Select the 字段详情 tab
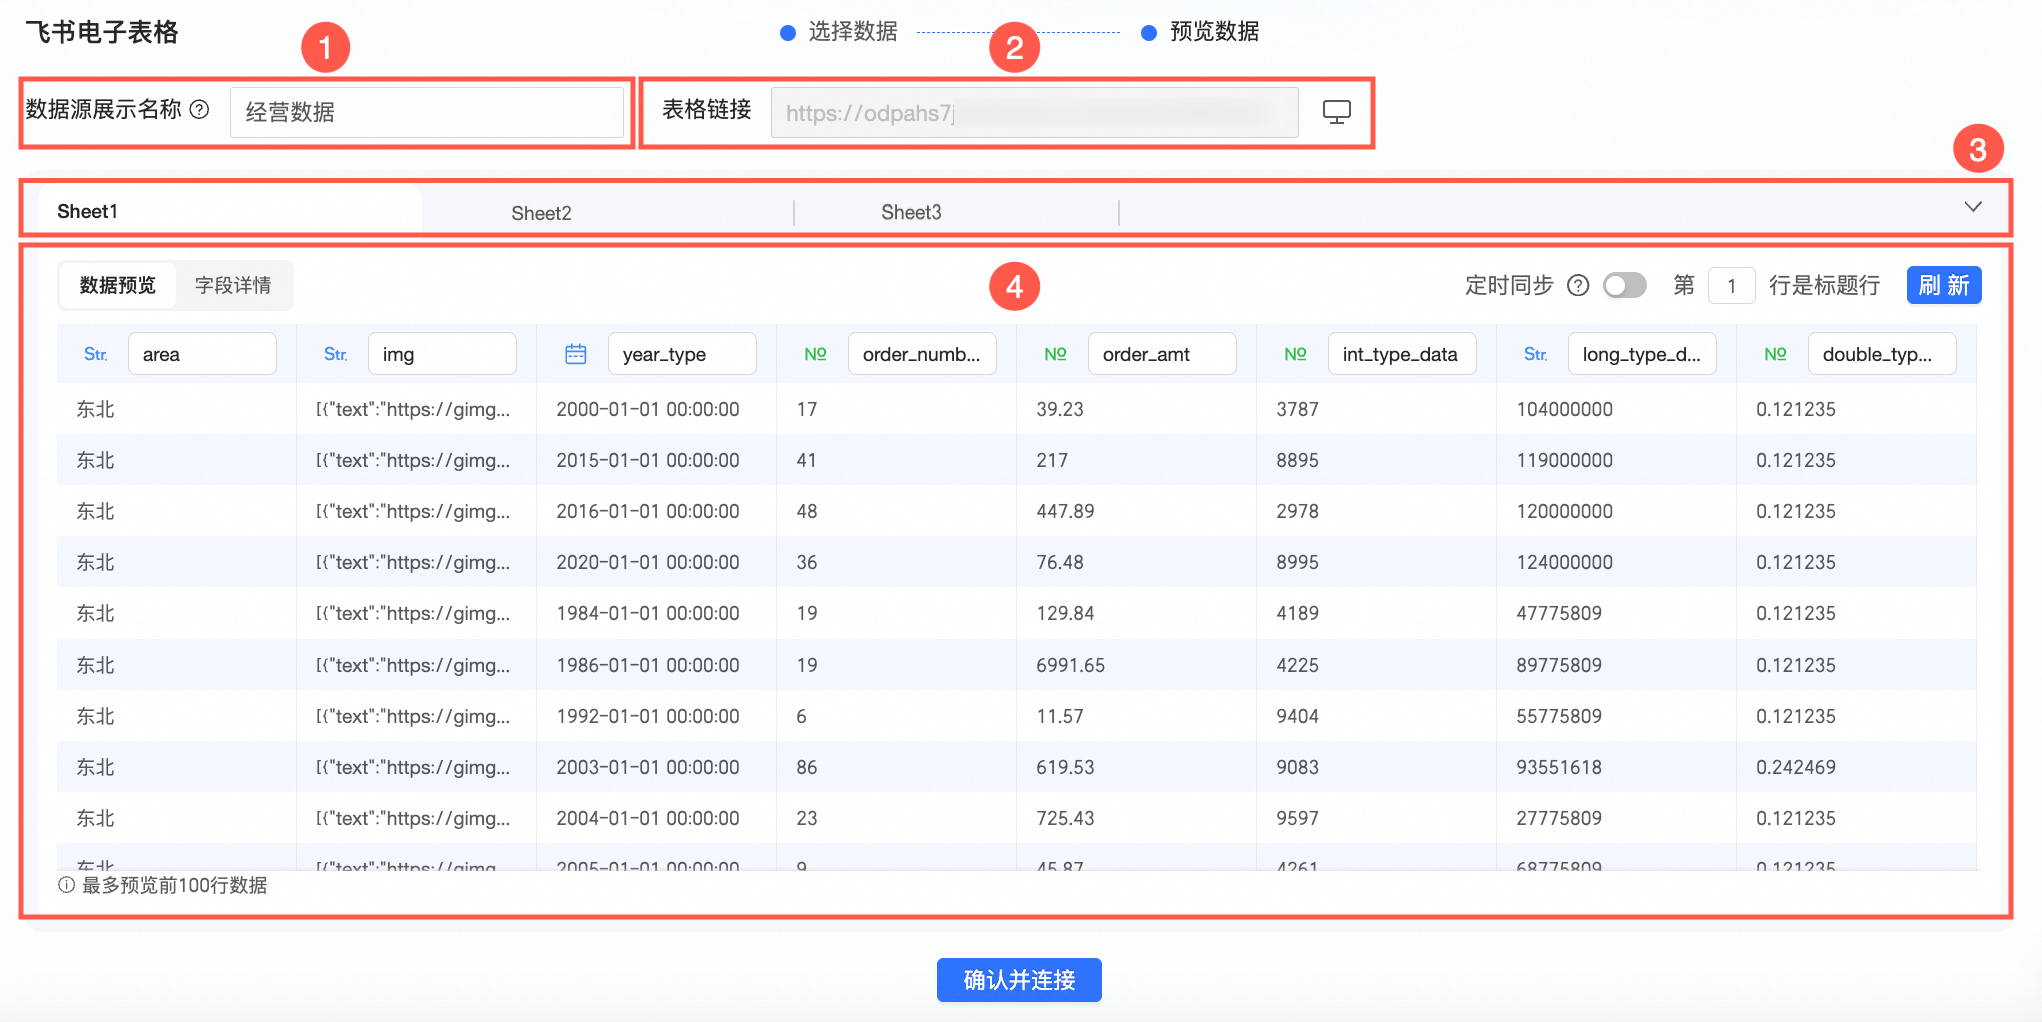Image resolution: width=2042 pixels, height=1022 pixels. point(233,286)
